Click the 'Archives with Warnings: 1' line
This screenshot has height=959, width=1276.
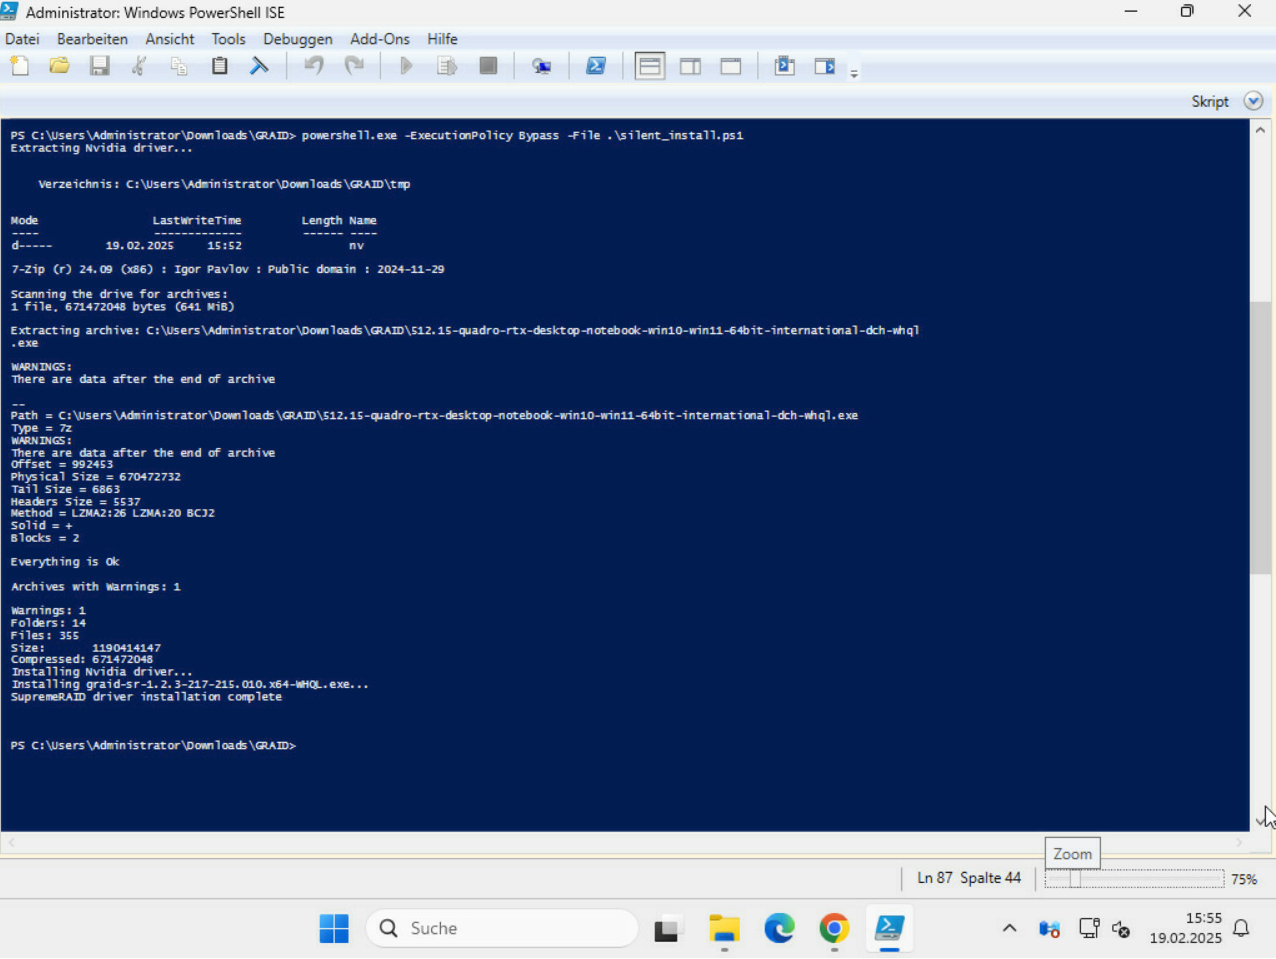click(95, 587)
